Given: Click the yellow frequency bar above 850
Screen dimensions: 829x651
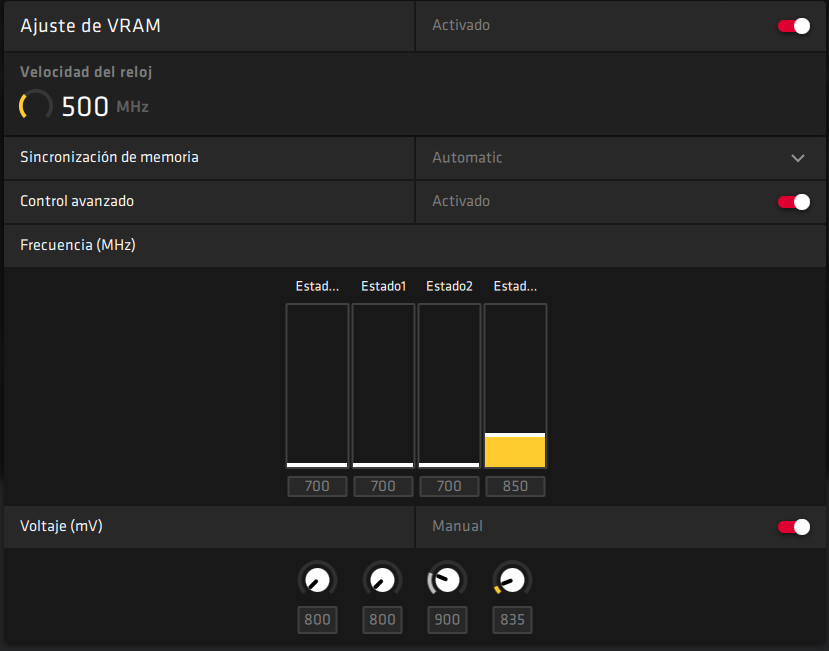Looking at the screenshot, I should 515,451.
